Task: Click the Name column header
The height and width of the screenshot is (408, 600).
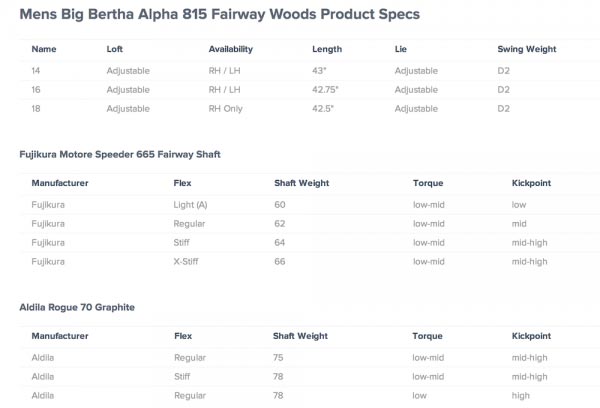Action: pos(43,49)
